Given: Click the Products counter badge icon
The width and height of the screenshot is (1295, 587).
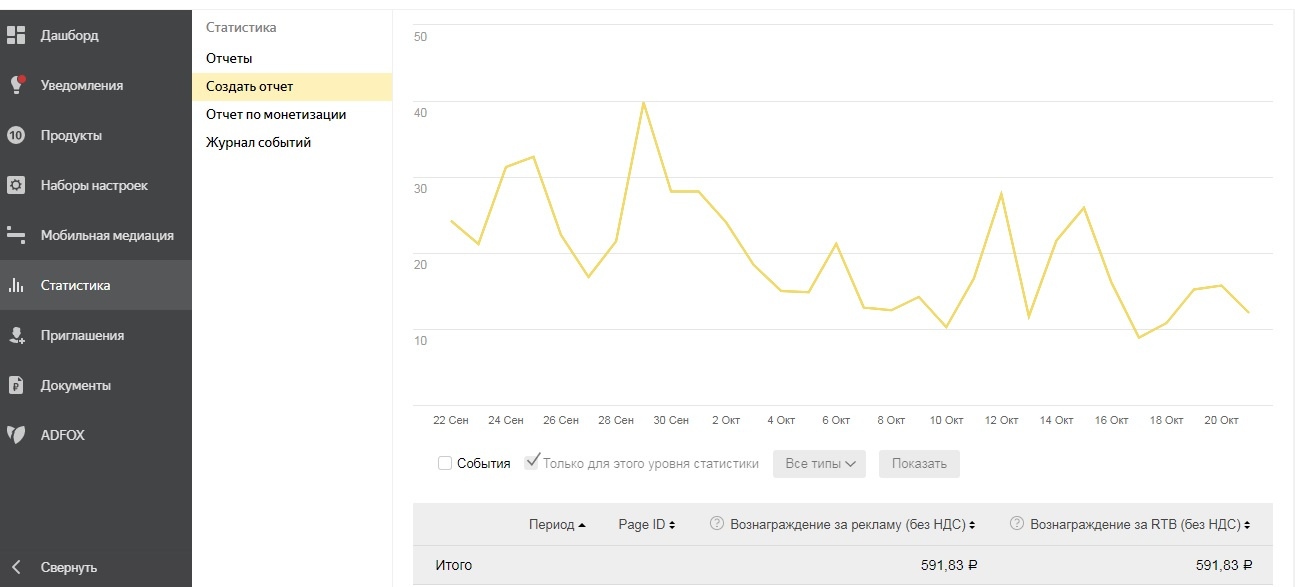Looking at the screenshot, I should (16, 135).
